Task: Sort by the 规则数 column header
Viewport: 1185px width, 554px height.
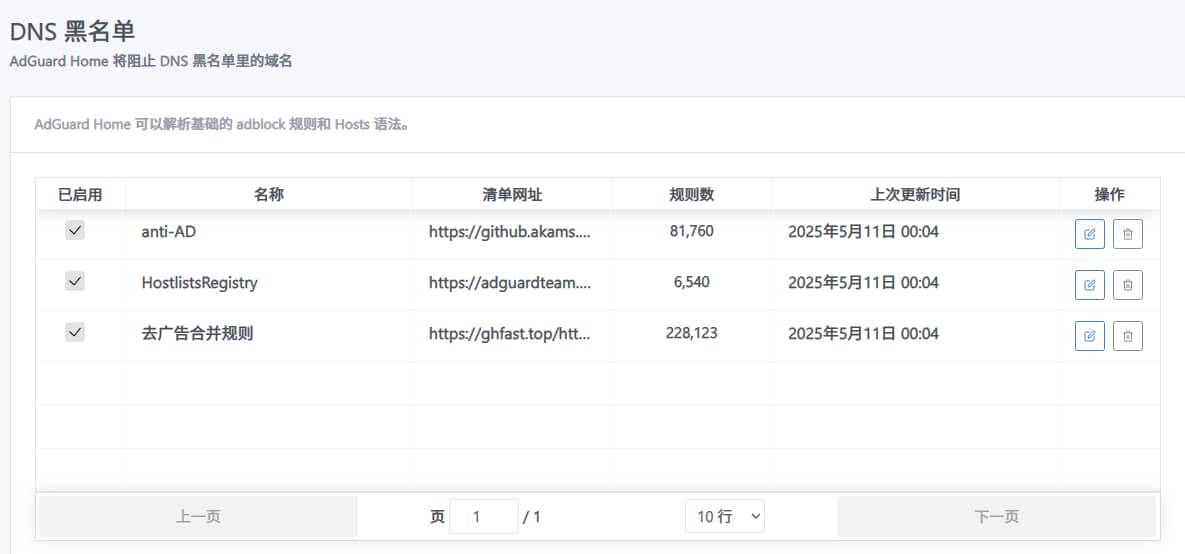Action: pyautogui.click(x=691, y=194)
